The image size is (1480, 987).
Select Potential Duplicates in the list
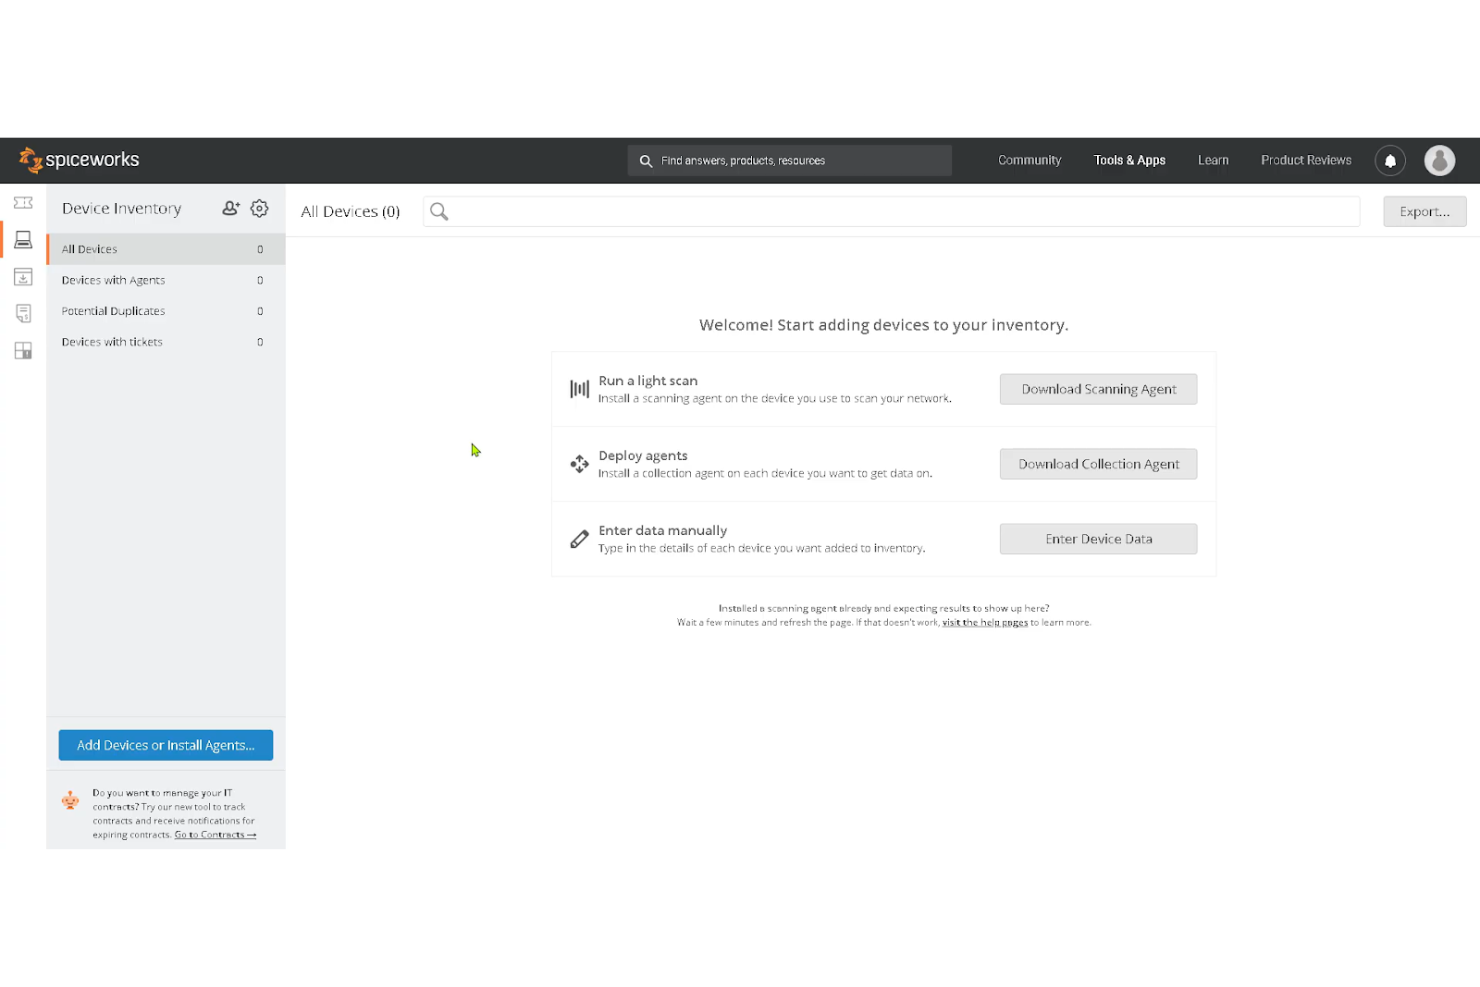pyautogui.click(x=113, y=311)
